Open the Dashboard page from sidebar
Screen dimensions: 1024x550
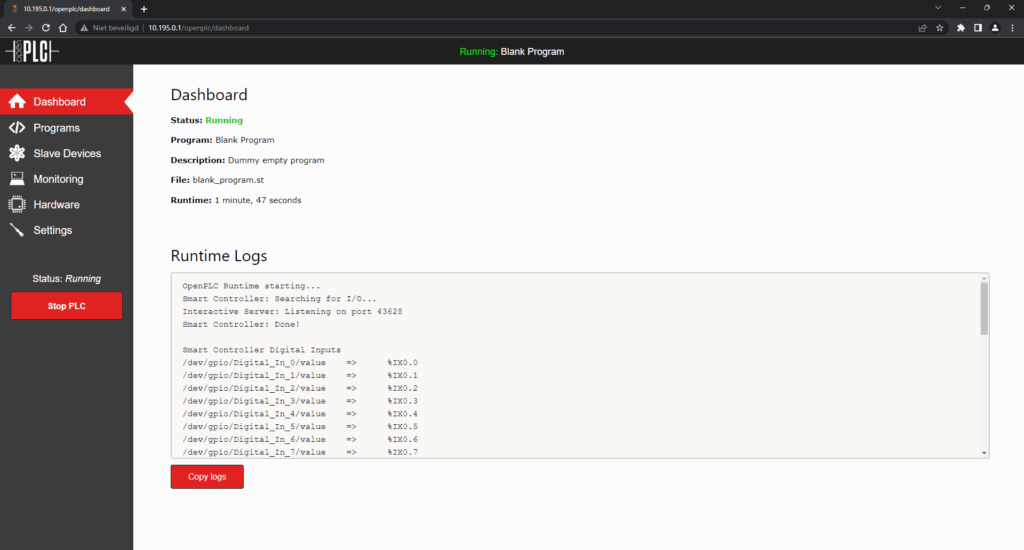pyautogui.click(x=59, y=102)
